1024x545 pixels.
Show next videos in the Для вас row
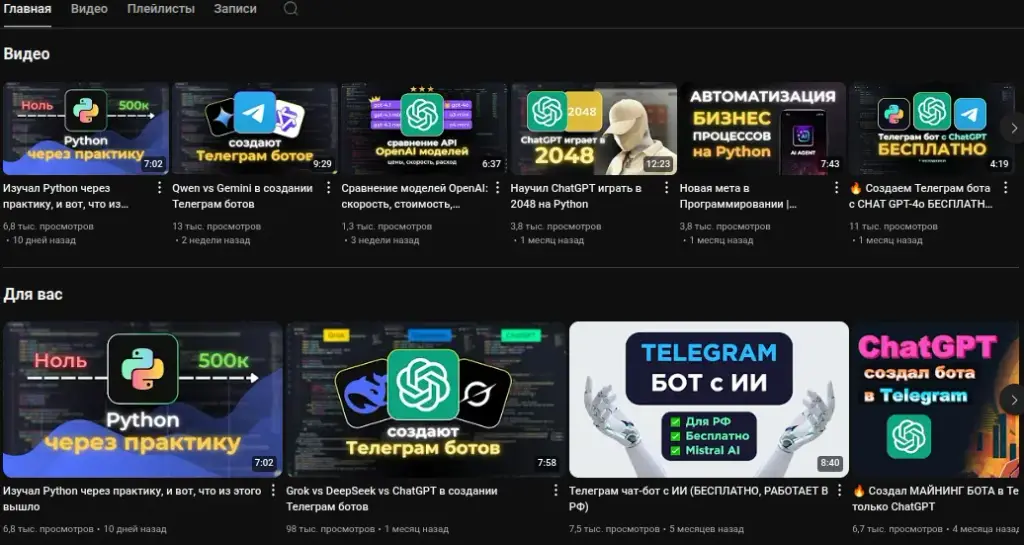click(x=1013, y=400)
